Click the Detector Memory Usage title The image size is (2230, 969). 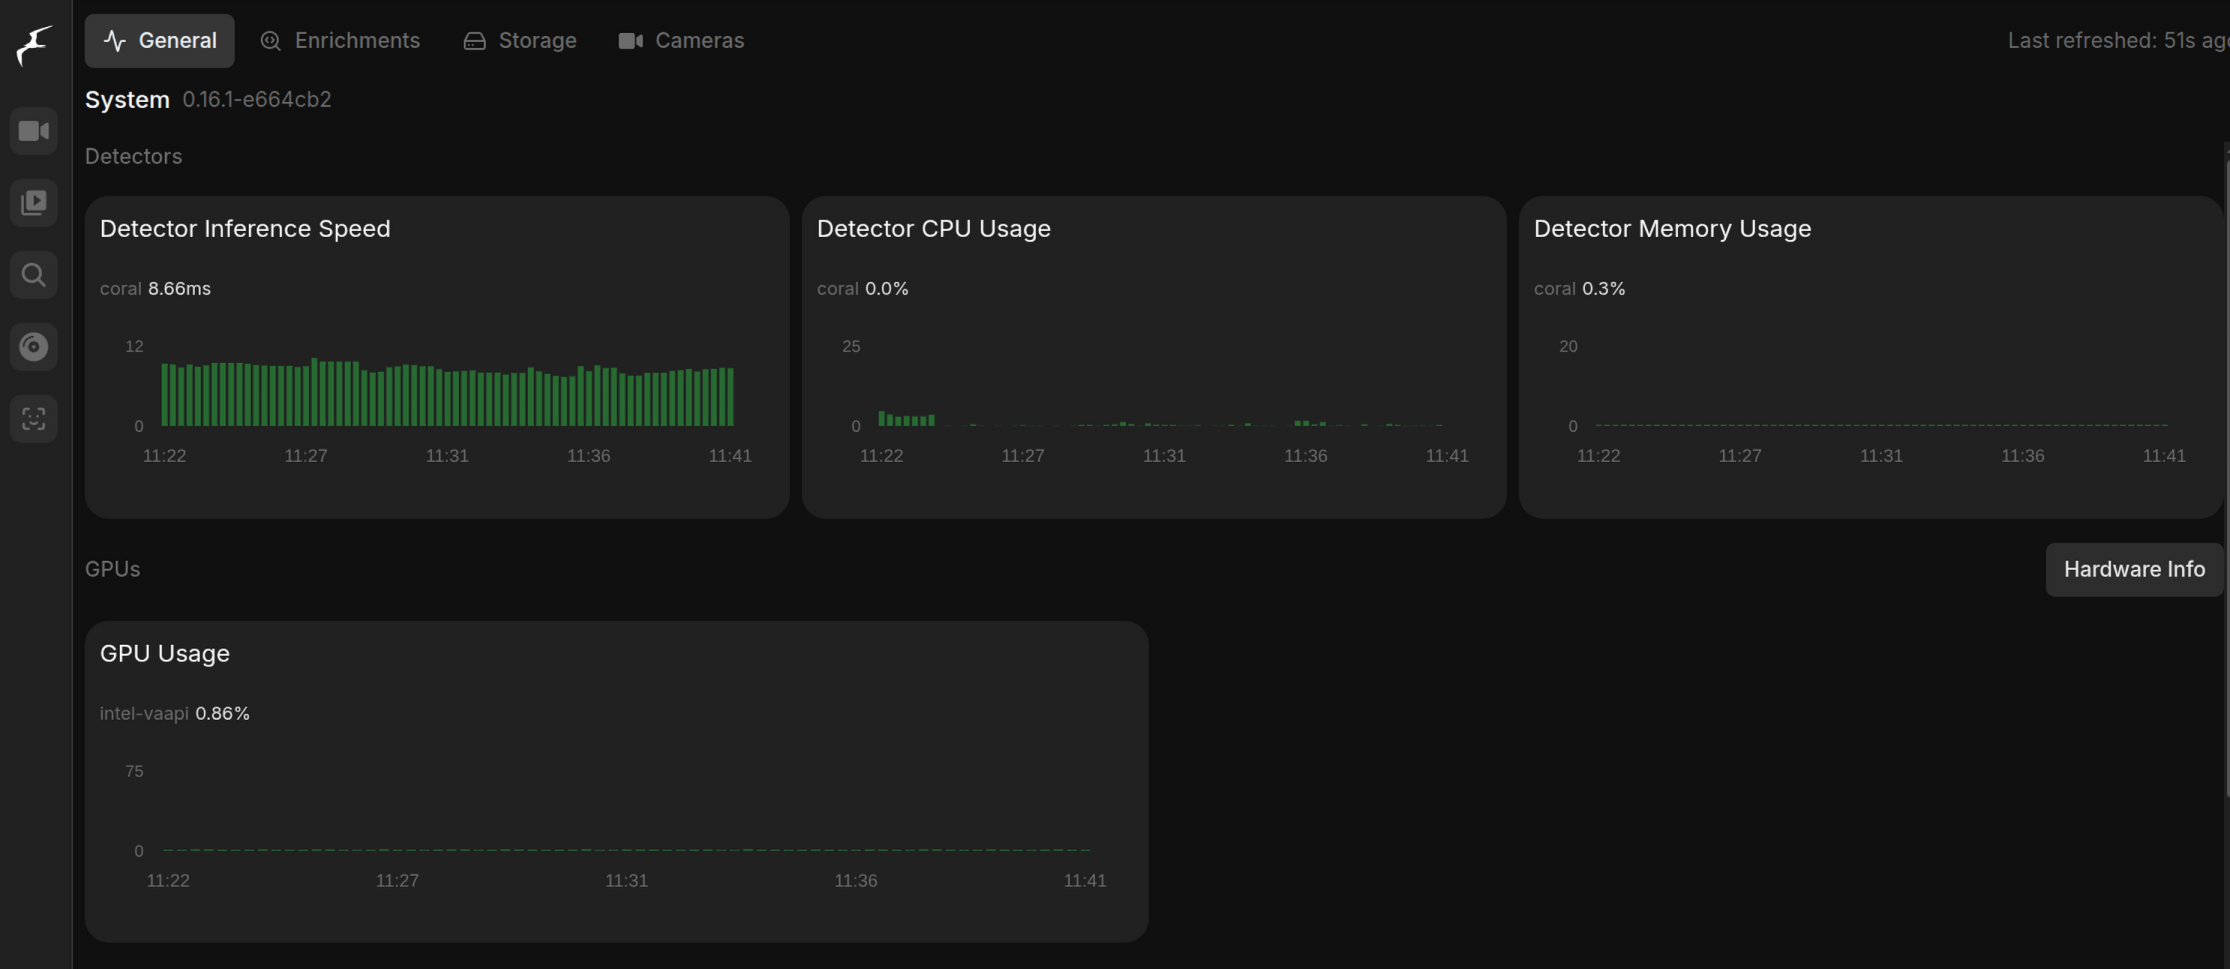coord(1672,229)
